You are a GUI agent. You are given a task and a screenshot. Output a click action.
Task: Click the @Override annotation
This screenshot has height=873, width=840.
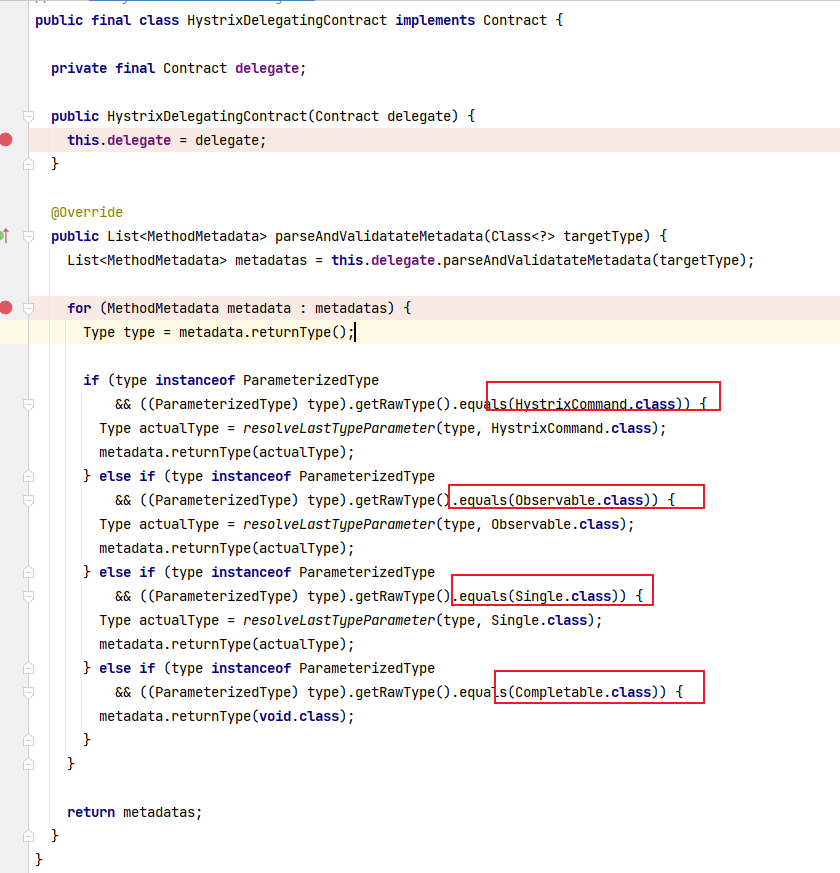tap(87, 212)
